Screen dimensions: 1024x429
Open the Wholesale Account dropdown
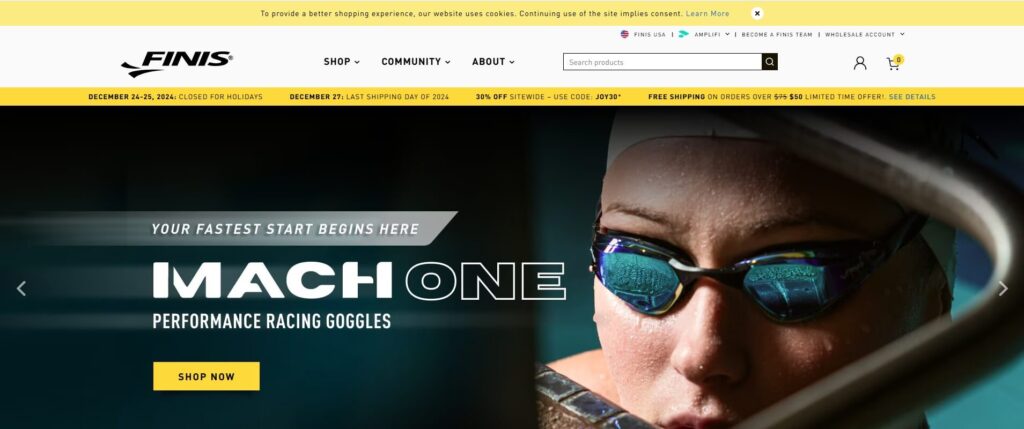(865, 34)
